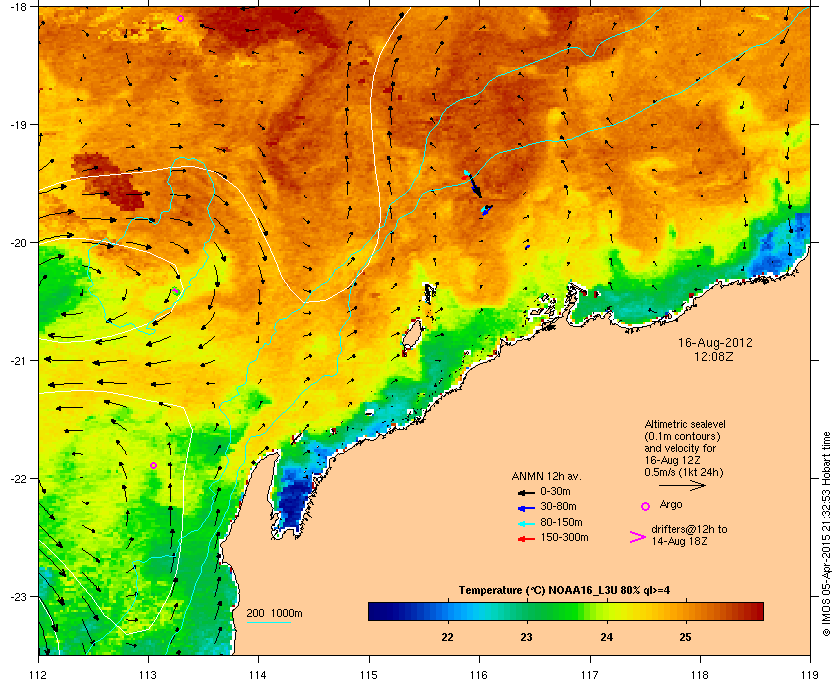Click the cyan 80-150m legend arrow
The width and height of the screenshot is (840, 680).
(526, 523)
